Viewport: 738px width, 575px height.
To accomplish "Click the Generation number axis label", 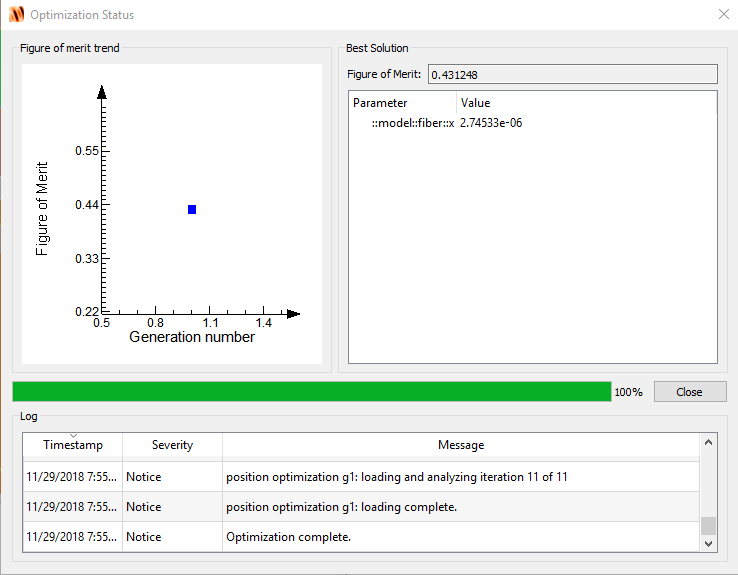I will 192,337.
